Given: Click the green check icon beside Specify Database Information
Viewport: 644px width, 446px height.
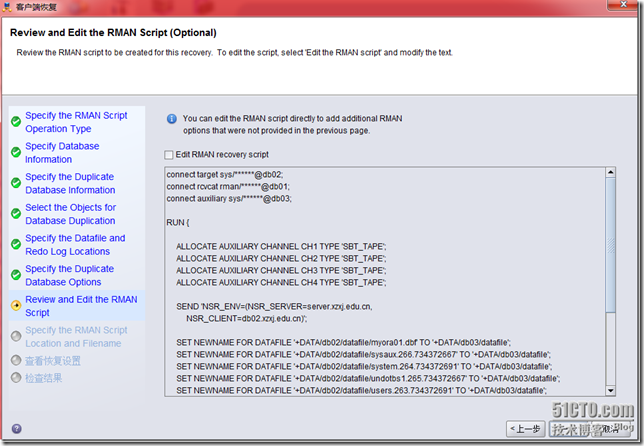Looking at the screenshot, I should 16,152.
